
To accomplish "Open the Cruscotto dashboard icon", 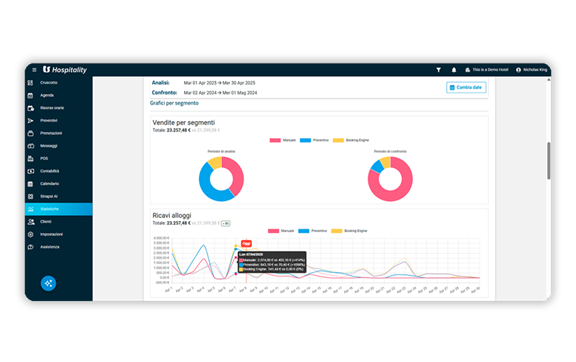I will (30, 83).
